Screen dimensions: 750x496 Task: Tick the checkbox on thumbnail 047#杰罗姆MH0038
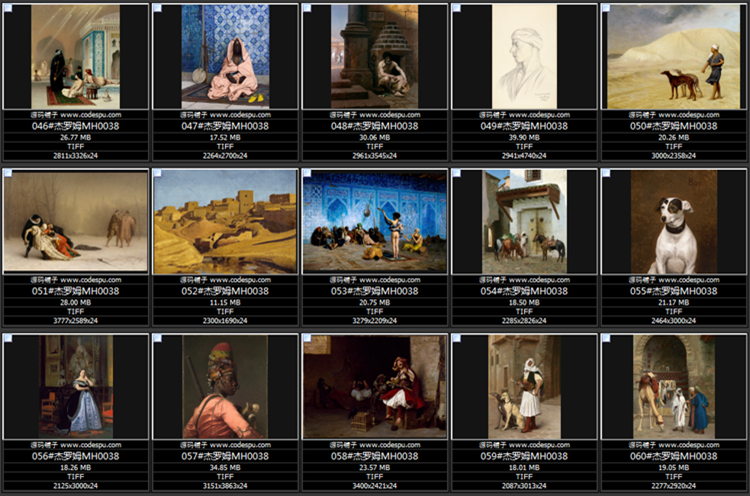158,8
